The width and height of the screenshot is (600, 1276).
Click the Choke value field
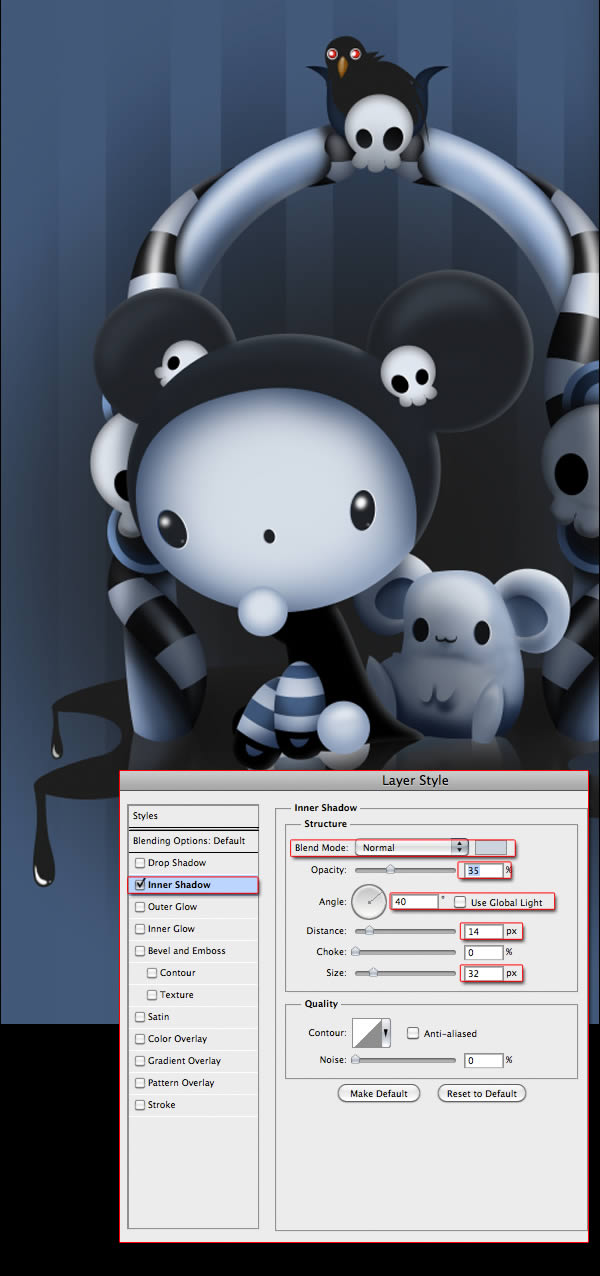pyautogui.click(x=482, y=952)
